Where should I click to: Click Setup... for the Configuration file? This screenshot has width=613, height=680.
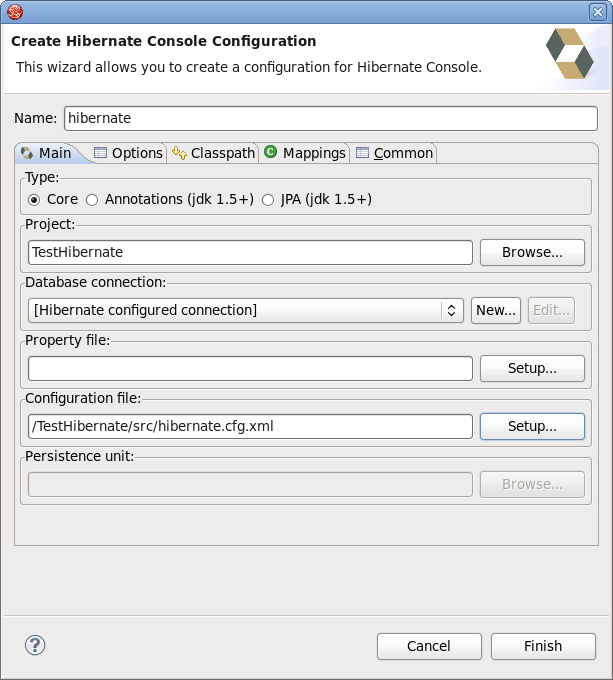(532, 426)
